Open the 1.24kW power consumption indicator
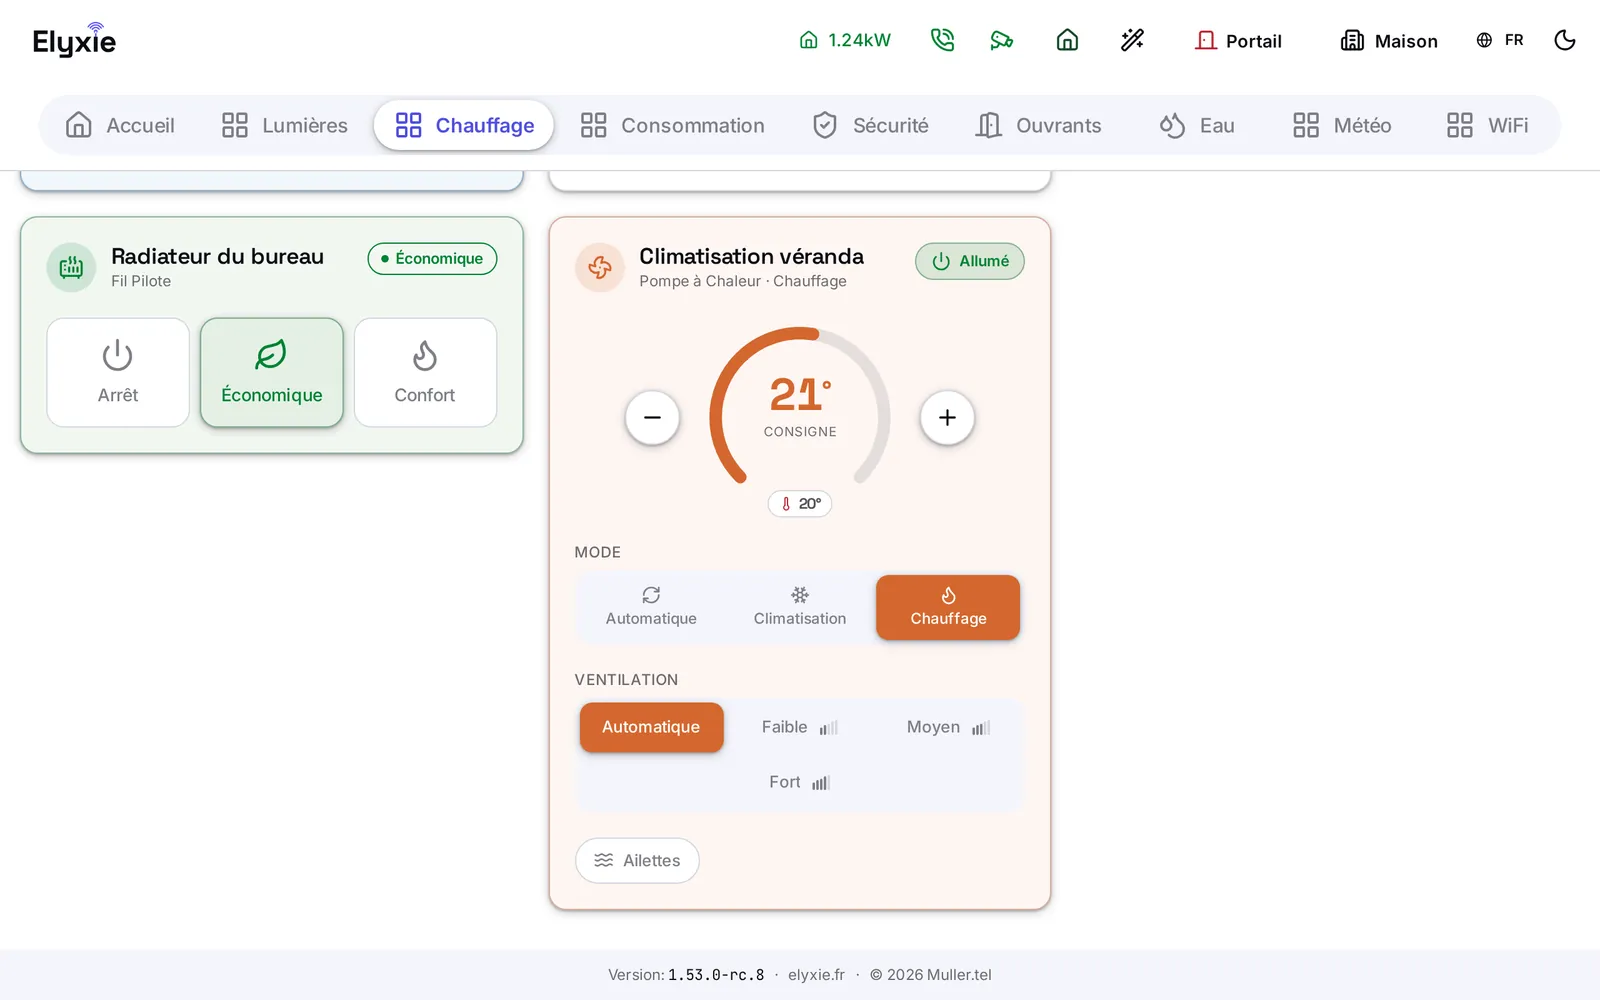 (x=845, y=40)
